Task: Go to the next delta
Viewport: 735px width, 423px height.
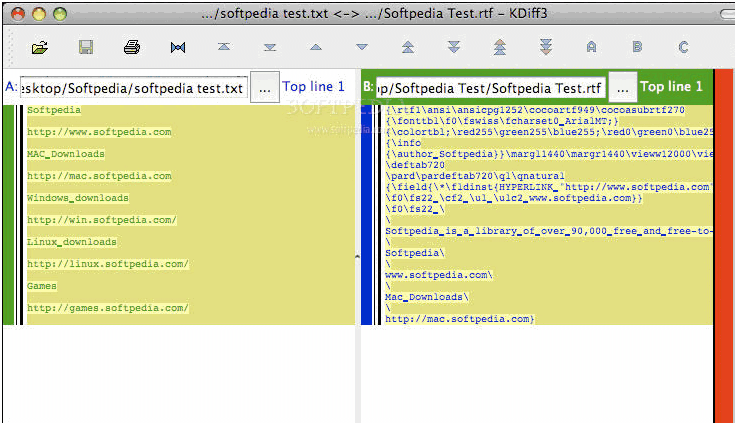Action: pos(362,47)
